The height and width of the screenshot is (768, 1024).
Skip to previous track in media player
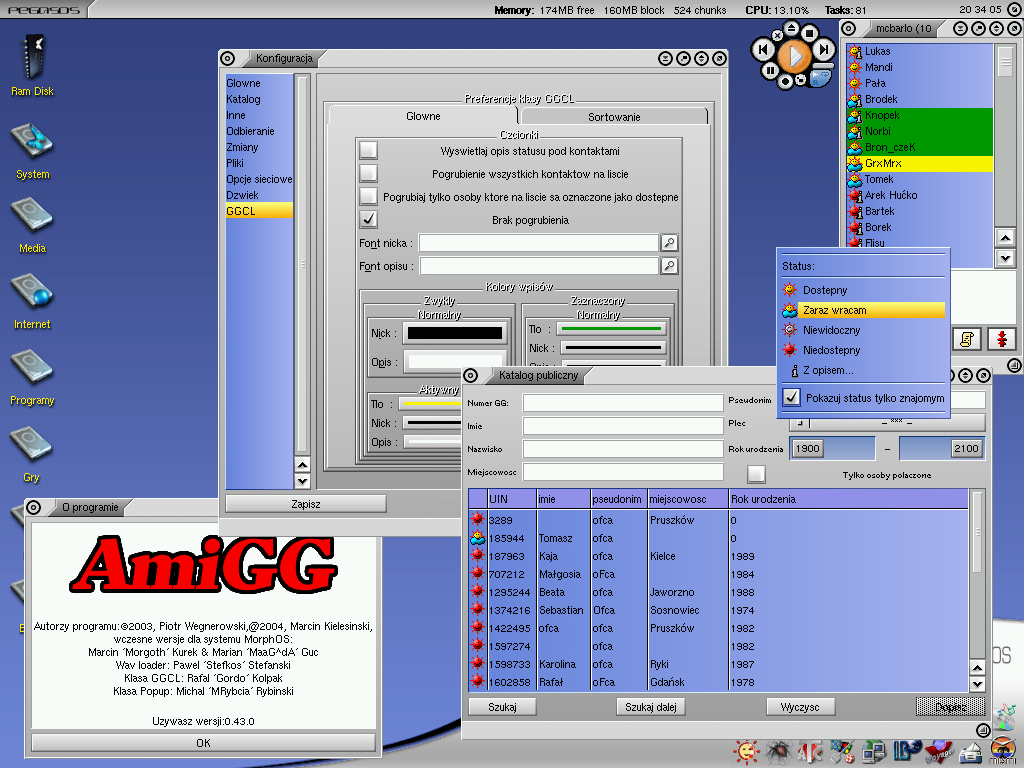tap(762, 50)
